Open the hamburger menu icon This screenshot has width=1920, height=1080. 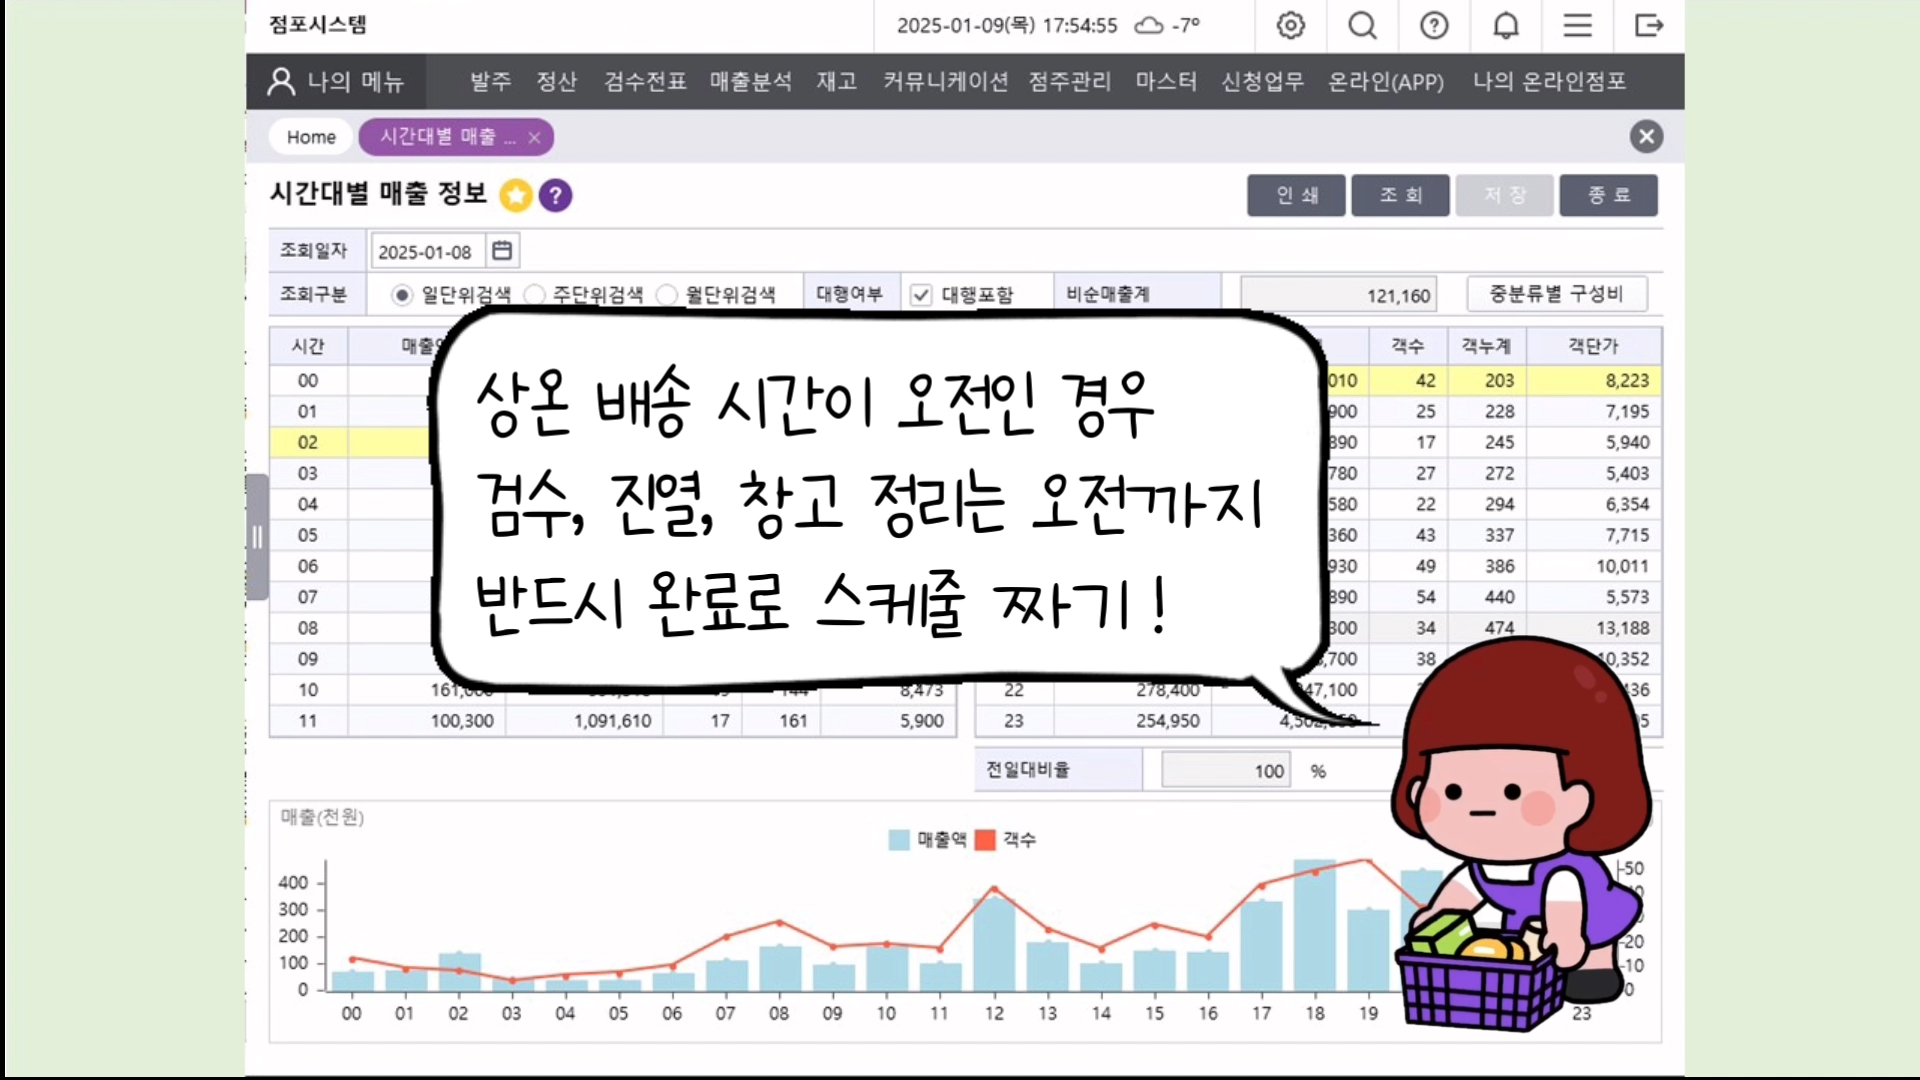coord(1577,25)
